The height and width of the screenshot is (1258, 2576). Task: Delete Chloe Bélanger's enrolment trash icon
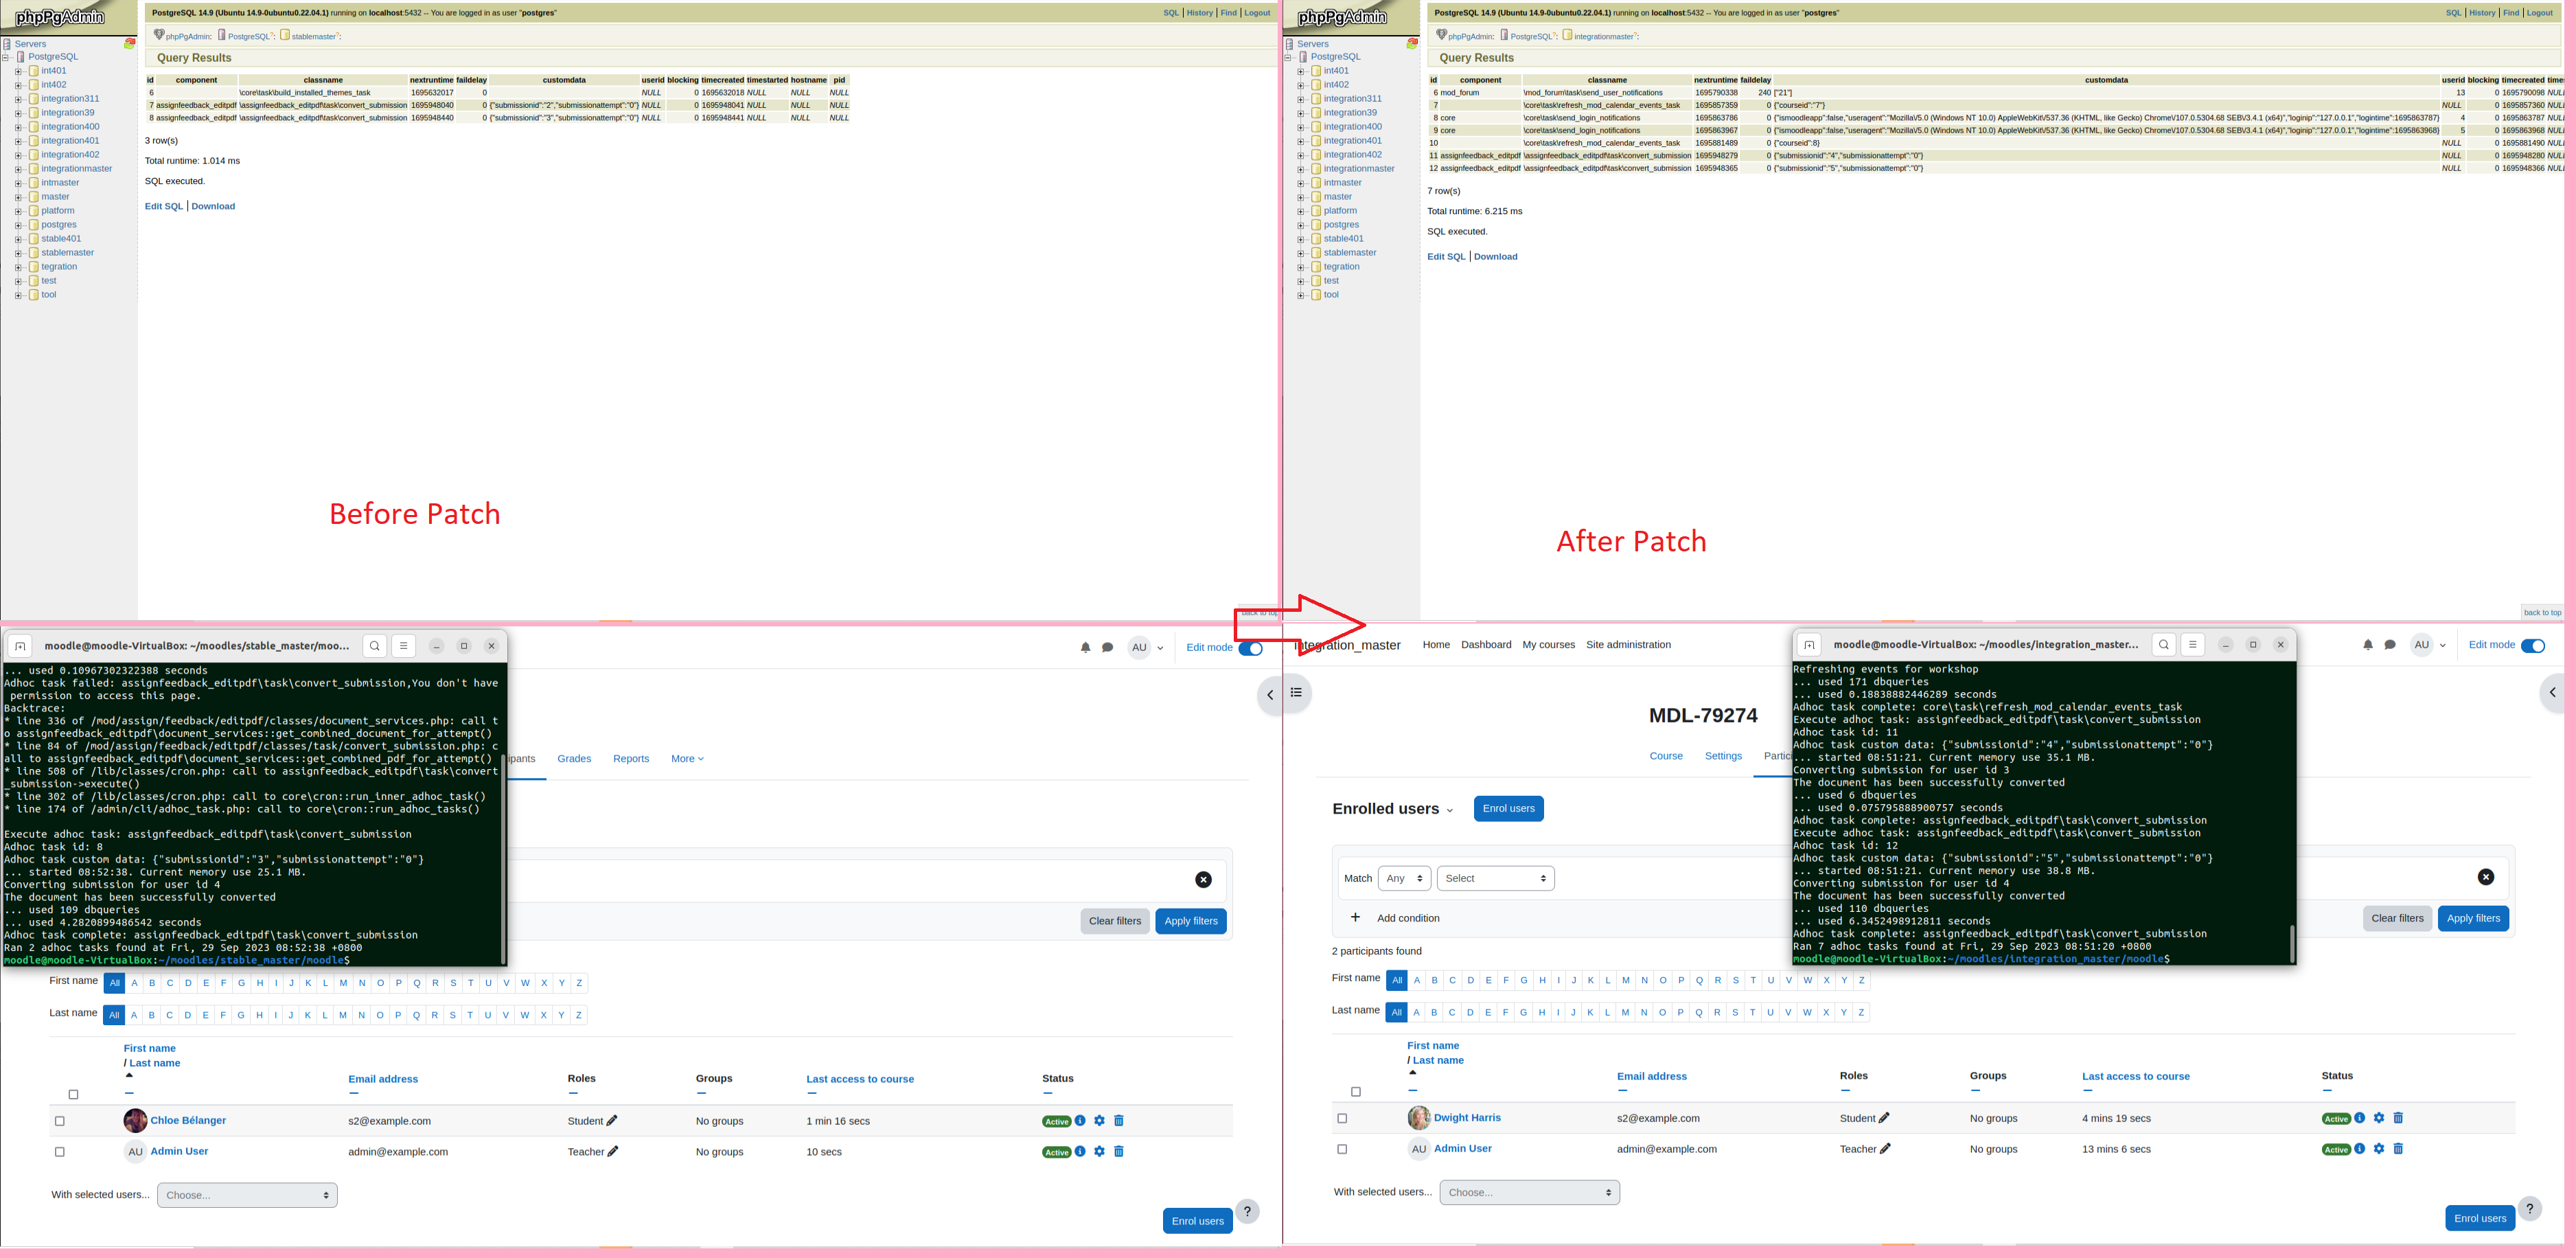pyautogui.click(x=1119, y=1121)
